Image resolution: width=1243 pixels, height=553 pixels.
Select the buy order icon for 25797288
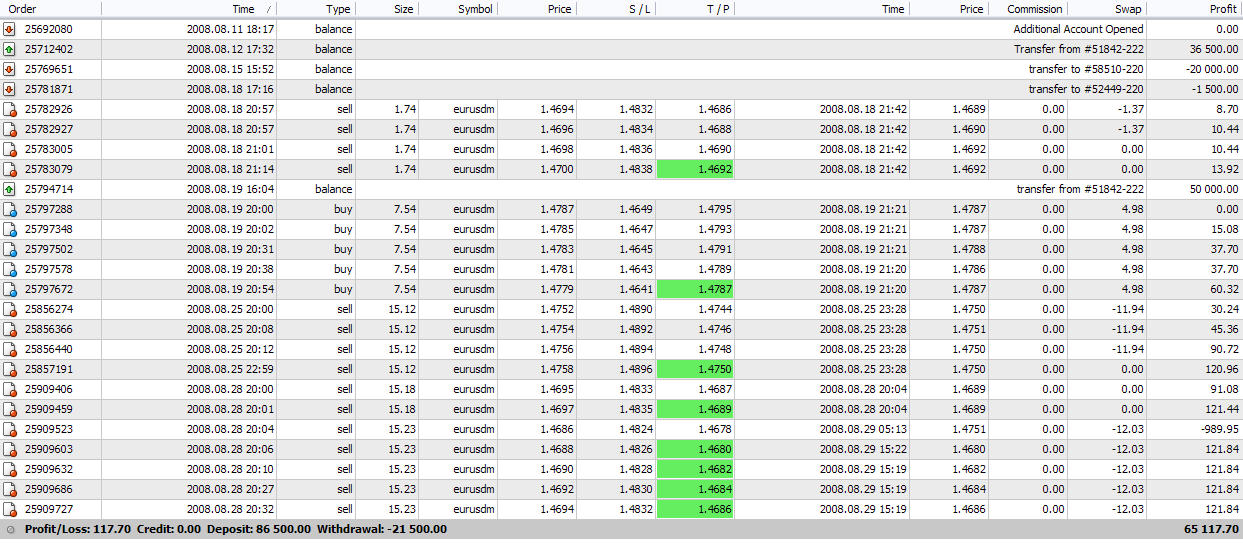click(x=9, y=209)
